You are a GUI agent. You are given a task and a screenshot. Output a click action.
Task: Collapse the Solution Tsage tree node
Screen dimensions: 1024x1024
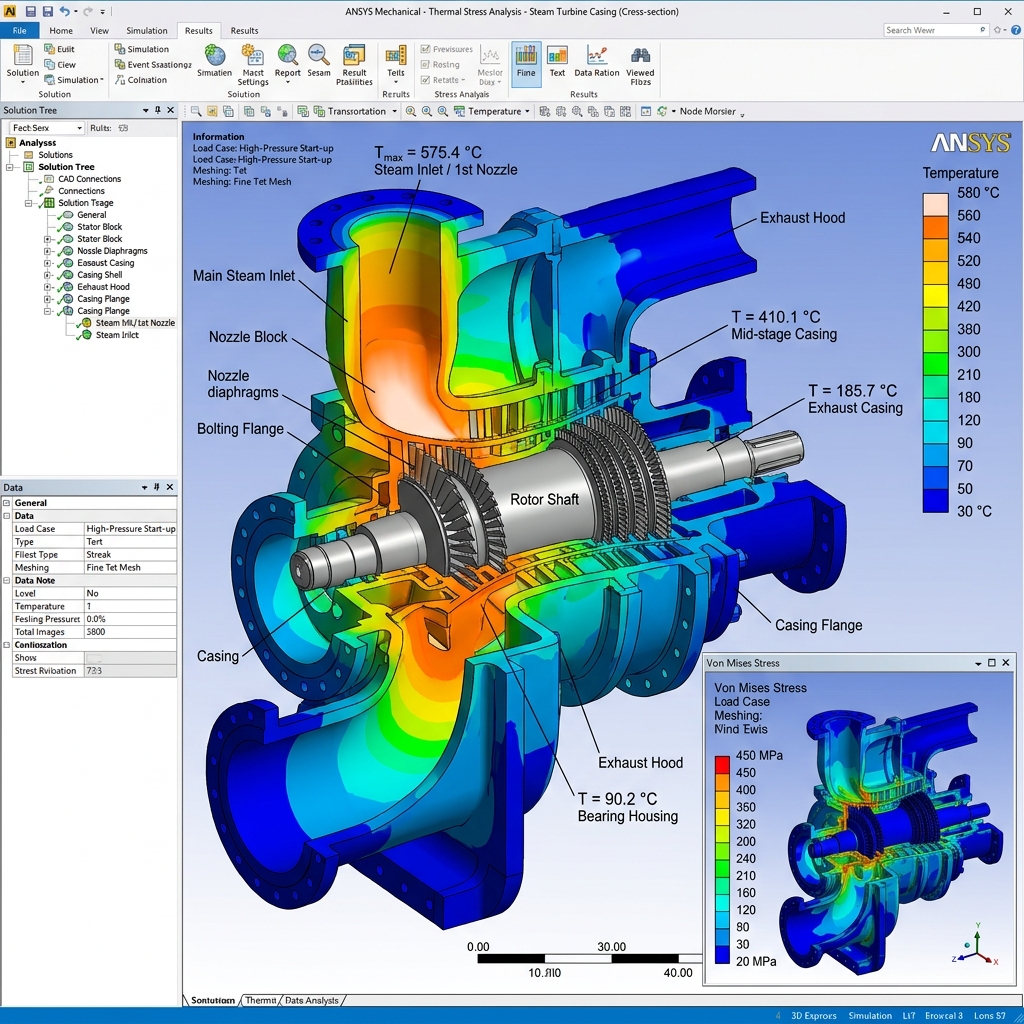click(28, 203)
